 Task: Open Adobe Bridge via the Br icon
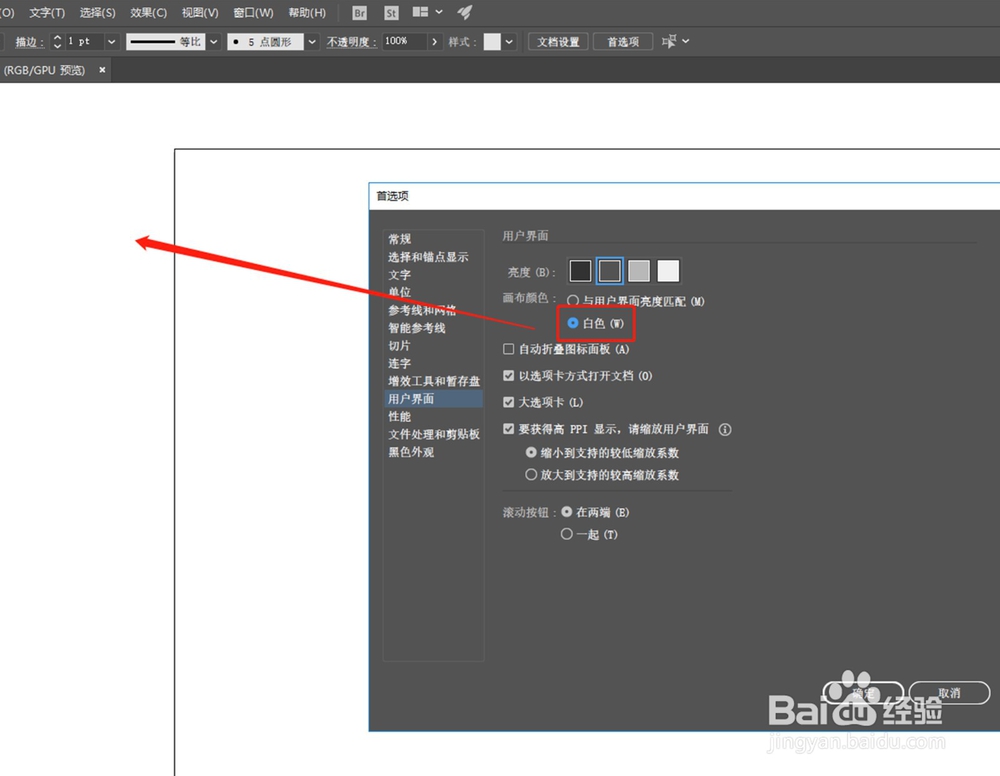[x=358, y=13]
